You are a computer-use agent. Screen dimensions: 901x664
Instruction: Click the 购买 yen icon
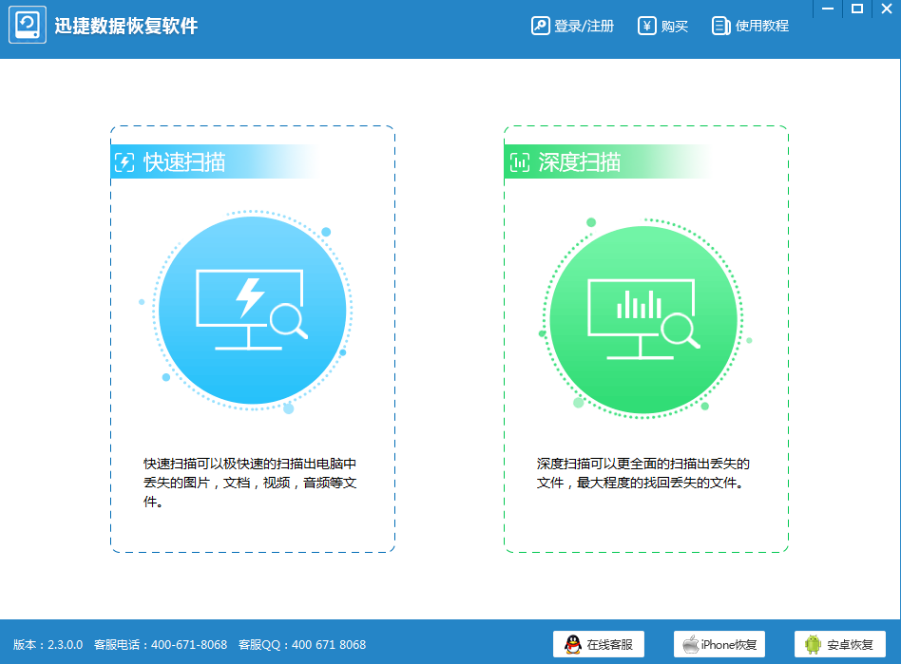[646, 26]
